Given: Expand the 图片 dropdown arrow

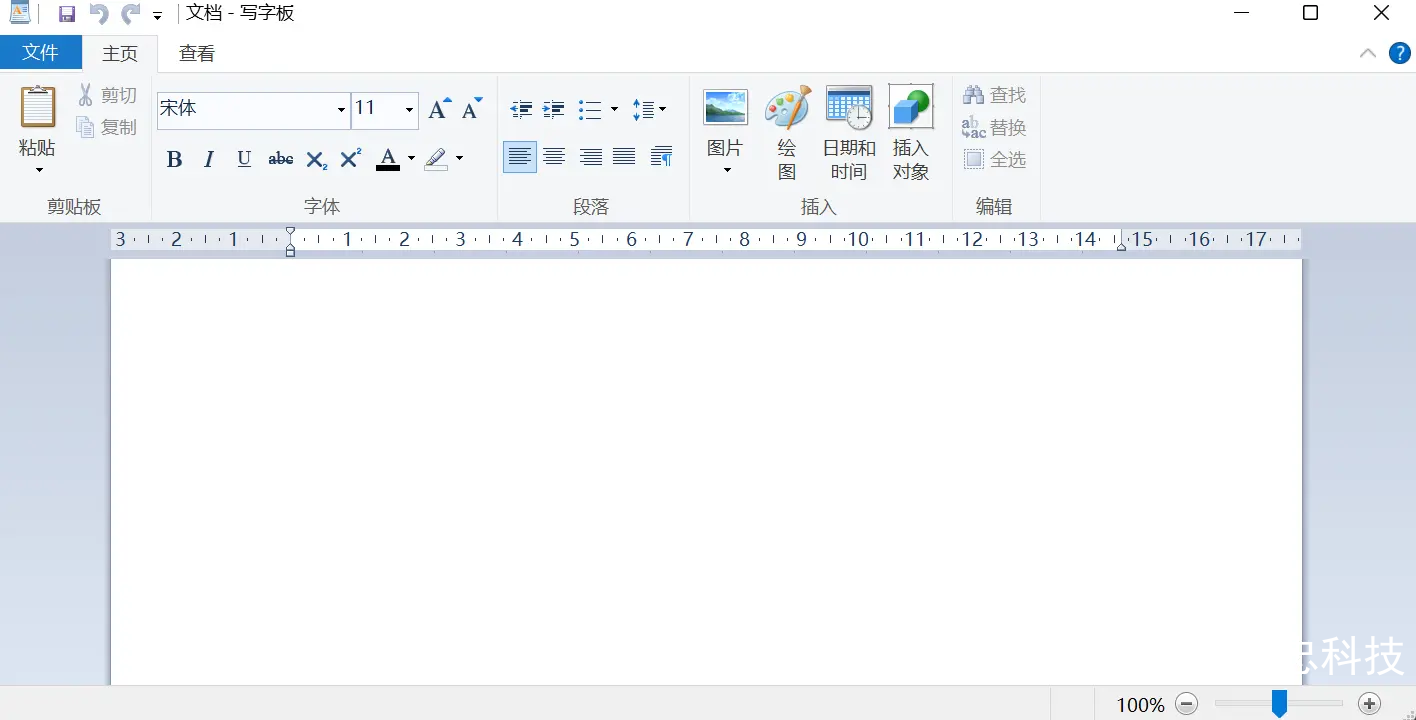Looking at the screenshot, I should click(x=727, y=170).
